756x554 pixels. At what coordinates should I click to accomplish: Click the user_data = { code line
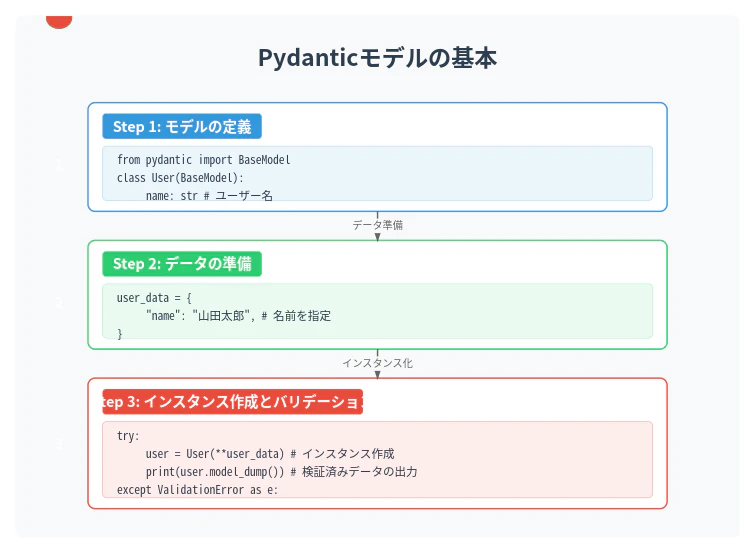pos(154,298)
